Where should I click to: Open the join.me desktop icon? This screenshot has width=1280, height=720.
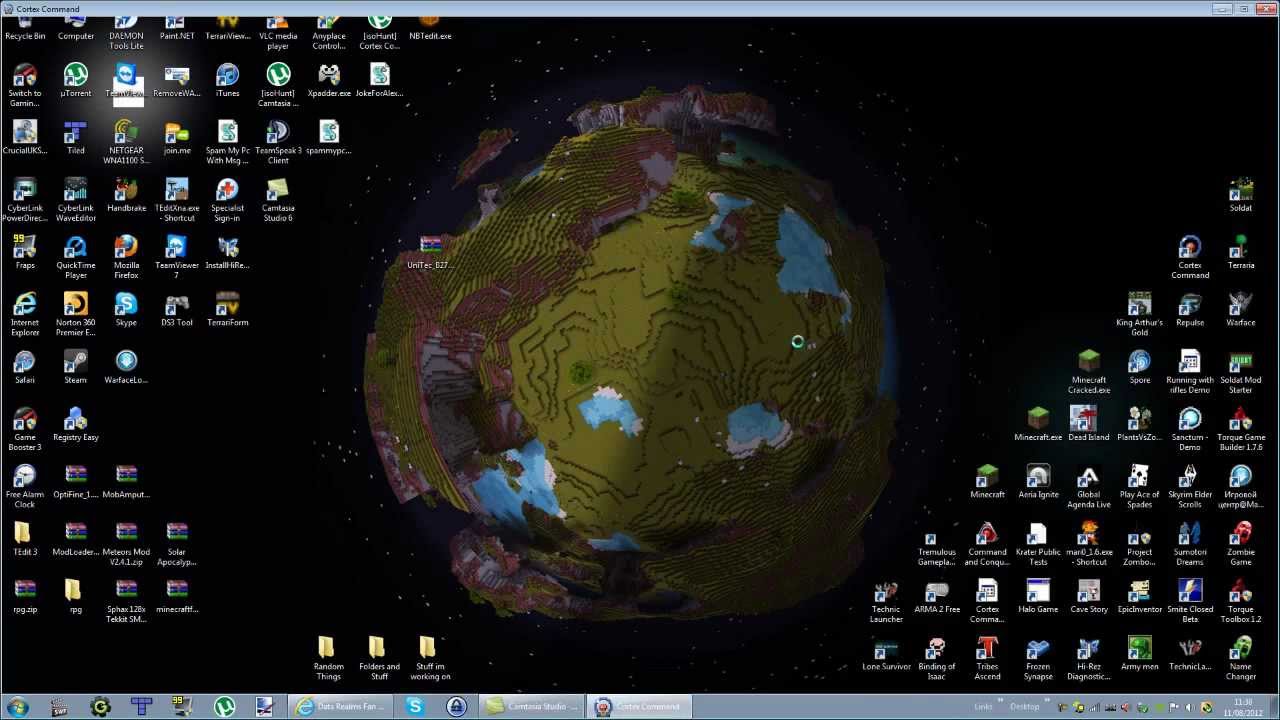click(x=177, y=137)
